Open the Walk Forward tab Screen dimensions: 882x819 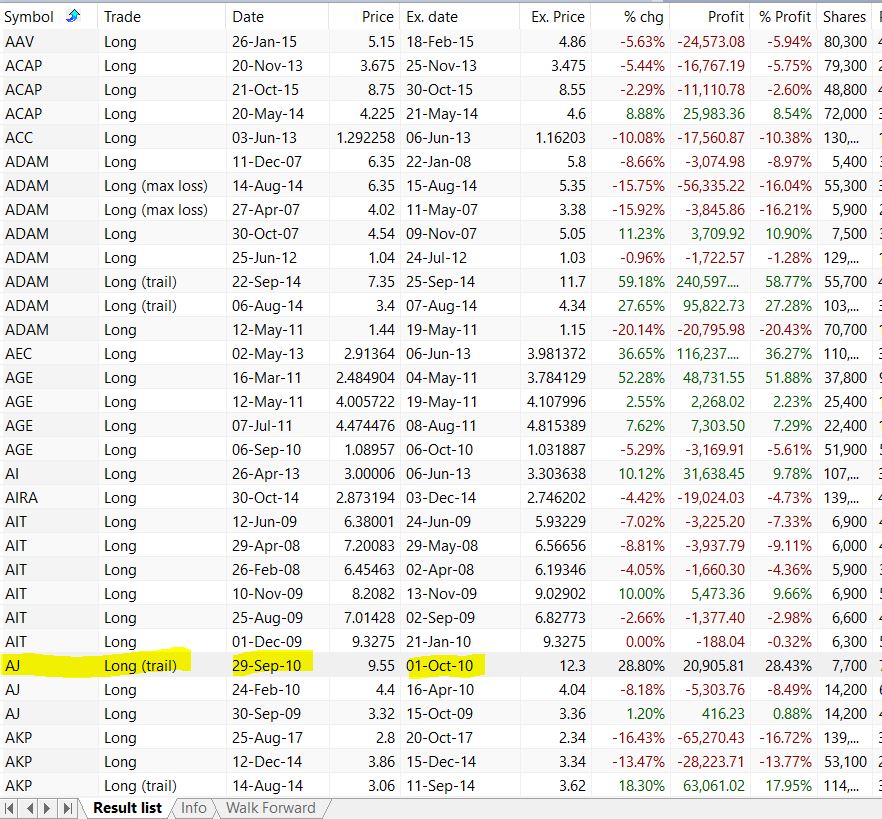[269, 807]
